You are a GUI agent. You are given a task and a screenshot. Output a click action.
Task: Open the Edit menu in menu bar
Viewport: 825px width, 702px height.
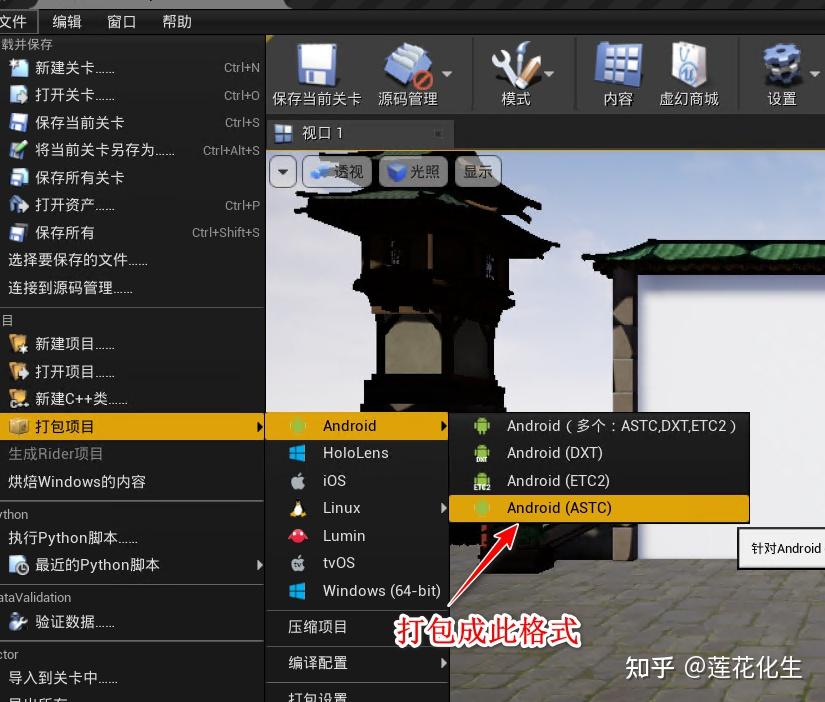[67, 22]
